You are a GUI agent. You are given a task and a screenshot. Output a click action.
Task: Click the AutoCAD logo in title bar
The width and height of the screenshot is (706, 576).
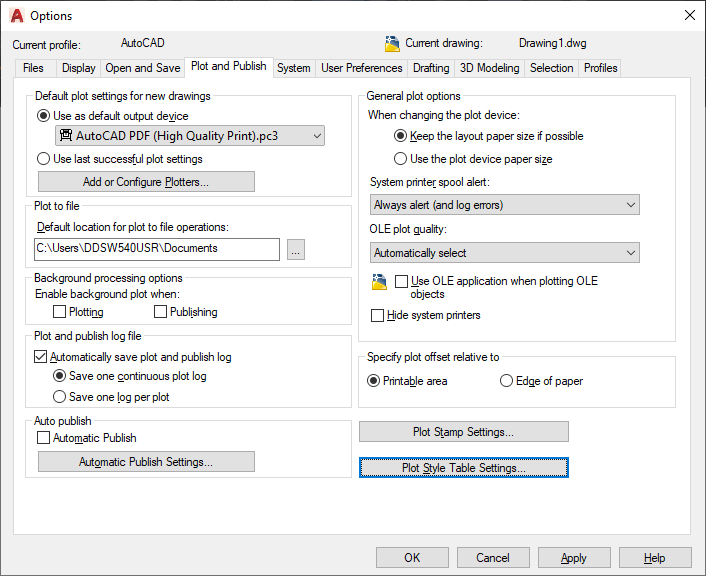16,15
